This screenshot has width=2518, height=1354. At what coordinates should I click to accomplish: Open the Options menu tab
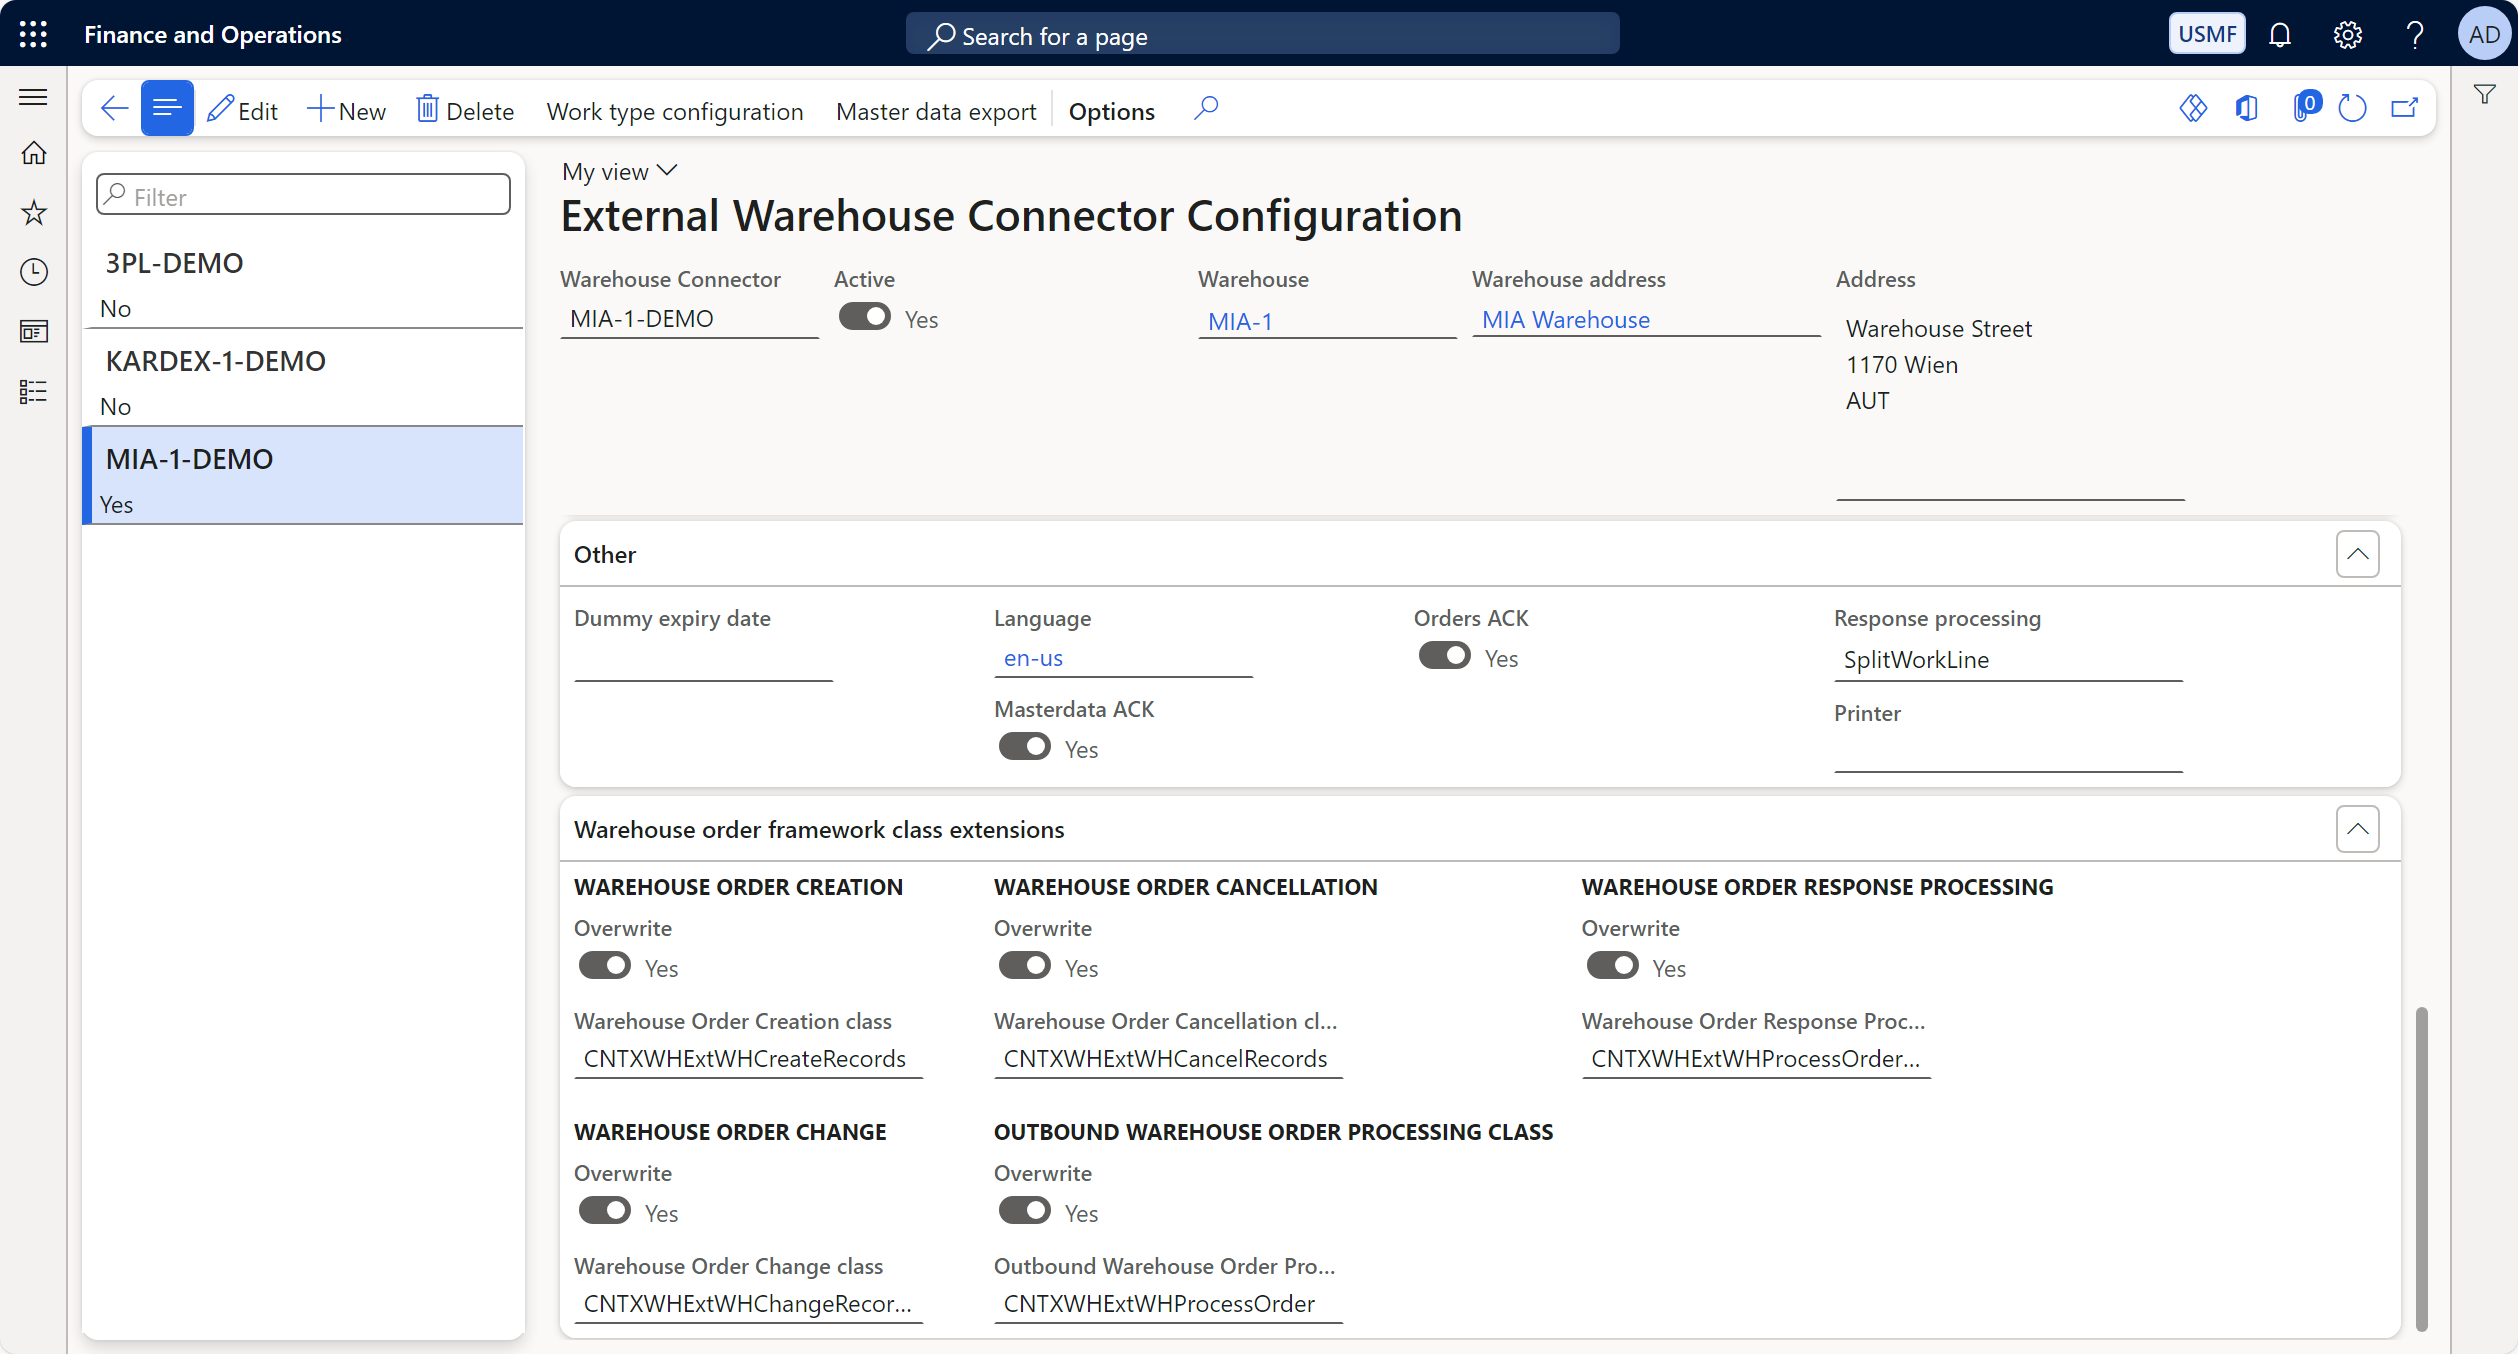tap(1111, 111)
